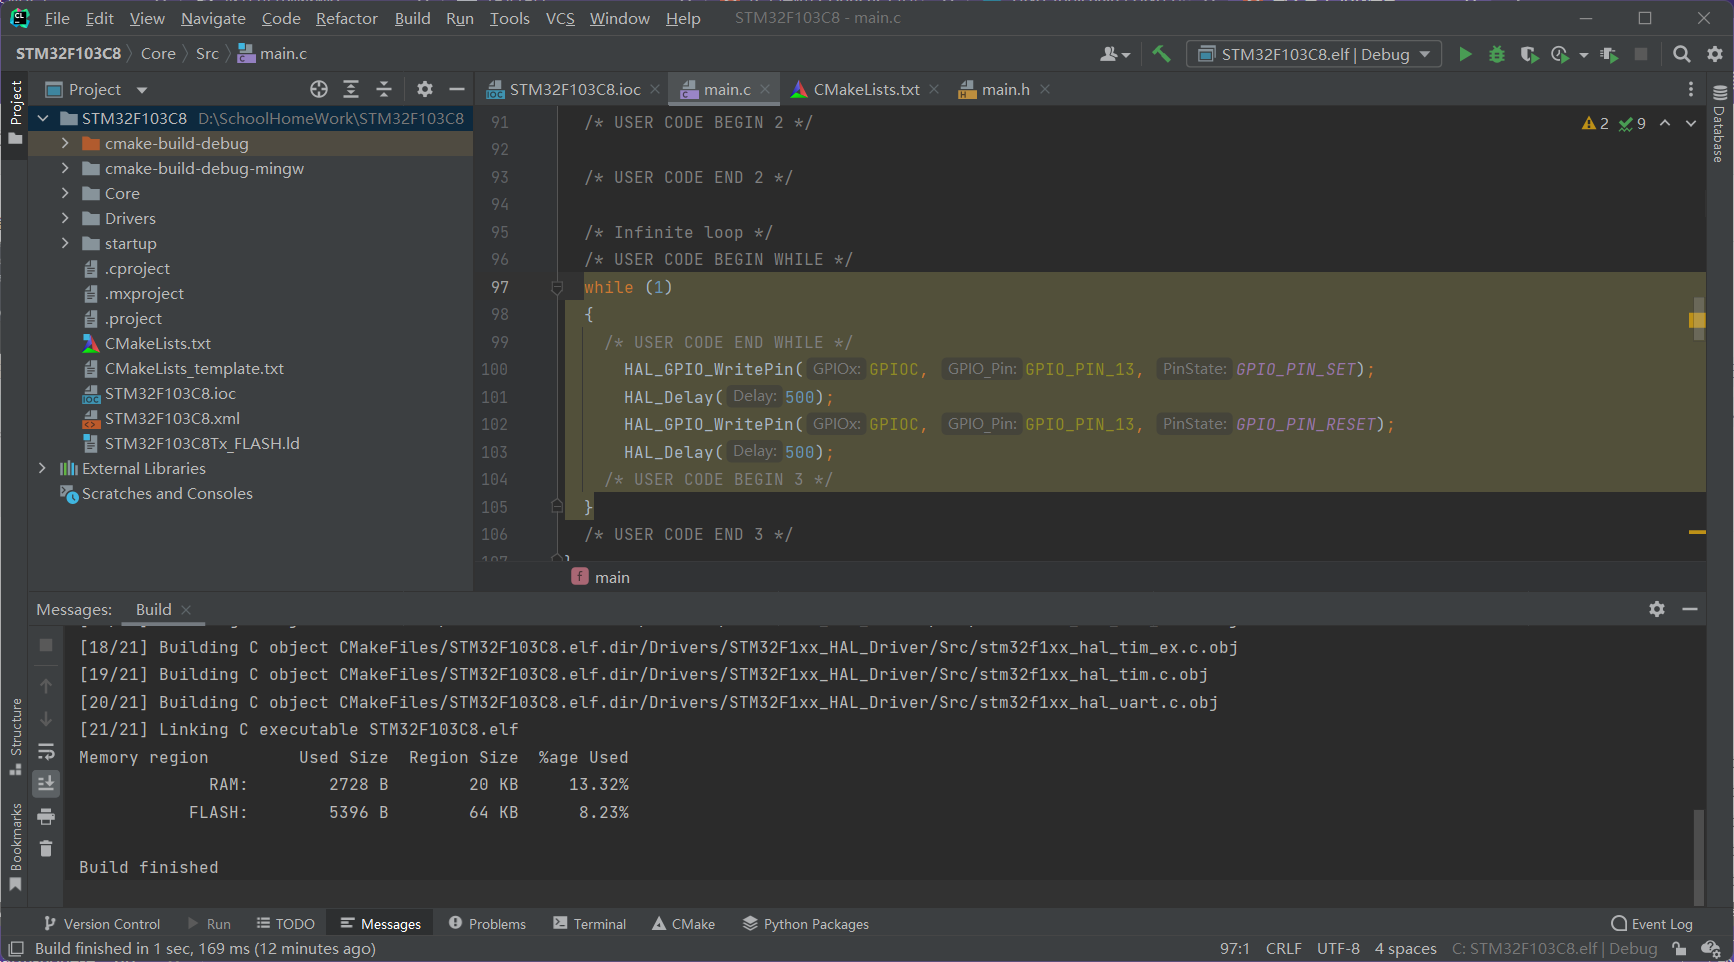This screenshot has height=962, width=1734.
Task: Print the build output
Action: [x=46, y=816]
